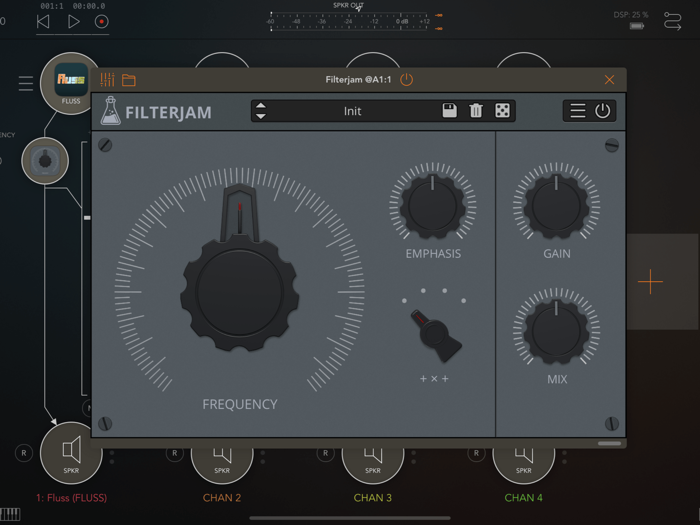This screenshot has width=700, height=525.
Task: Toggle the R button for CHAN 3
Action: 325,453
